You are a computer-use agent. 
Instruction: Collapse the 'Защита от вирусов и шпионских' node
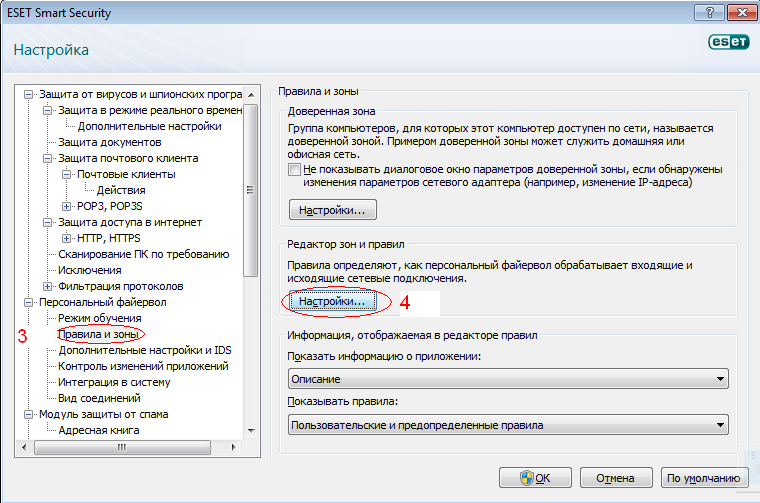click(29, 94)
